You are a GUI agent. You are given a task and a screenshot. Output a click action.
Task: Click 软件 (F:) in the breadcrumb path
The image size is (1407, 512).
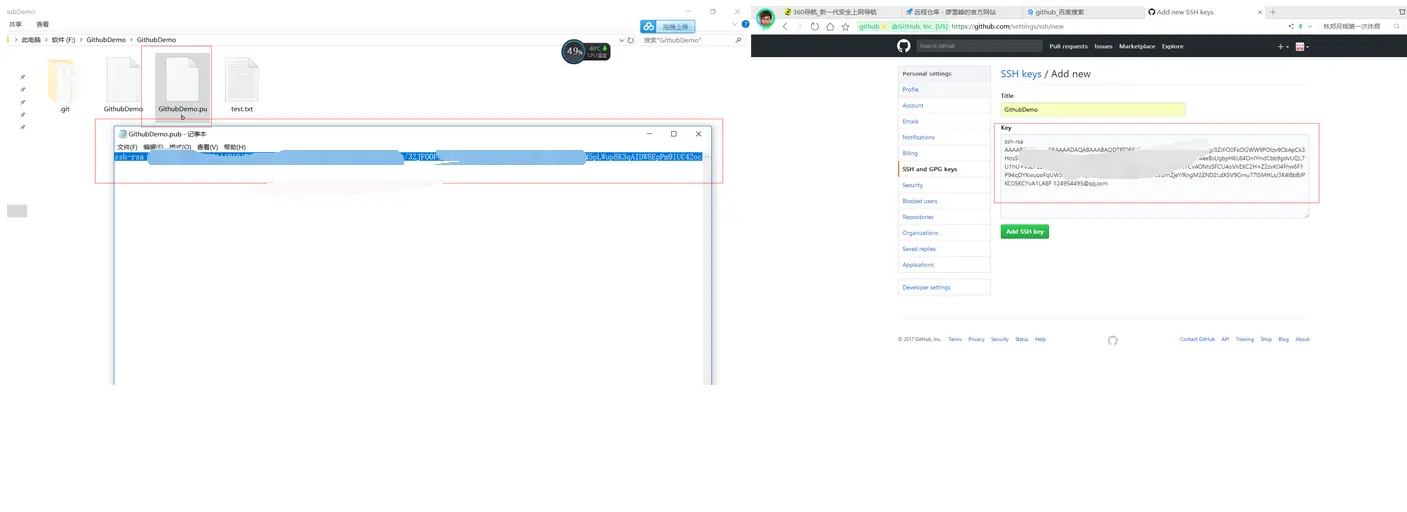tap(63, 40)
